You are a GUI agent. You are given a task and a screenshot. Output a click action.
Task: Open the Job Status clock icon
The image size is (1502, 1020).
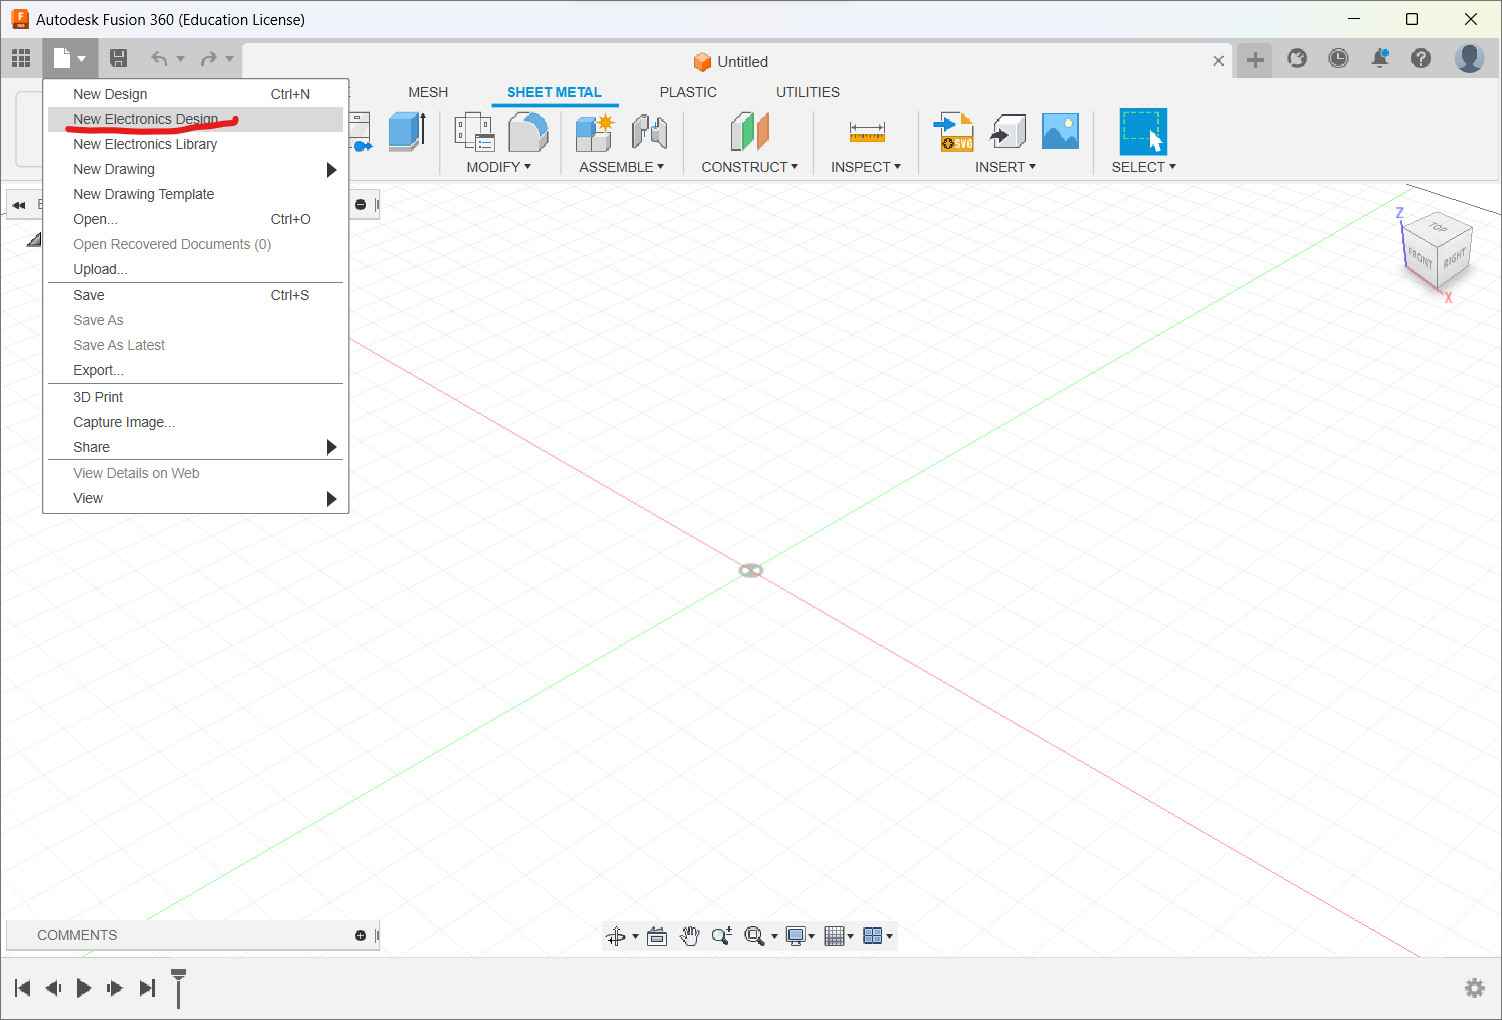point(1338,59)
